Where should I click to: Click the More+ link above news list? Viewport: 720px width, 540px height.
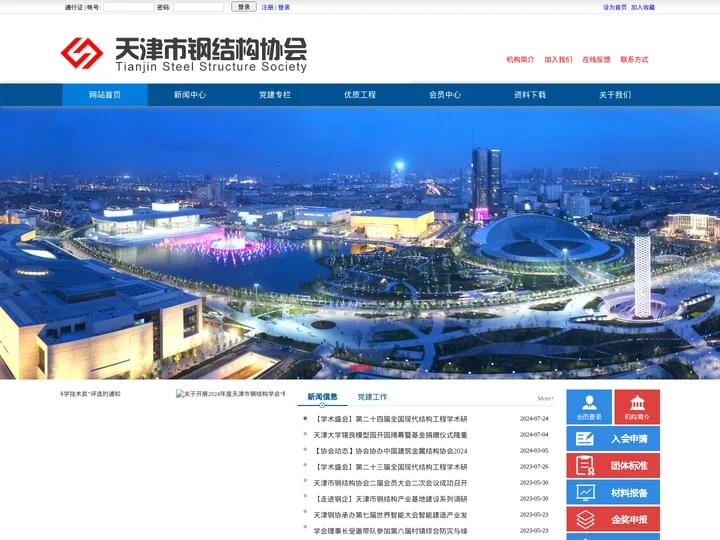(x=545, y=398)
